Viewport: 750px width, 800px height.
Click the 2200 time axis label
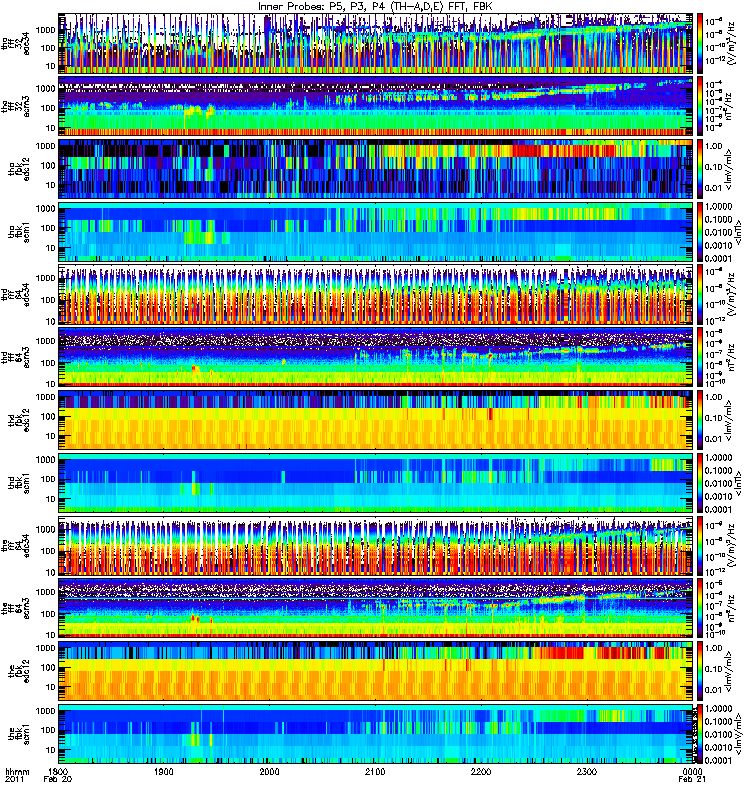pyautogui.click(x=481, y=772)
